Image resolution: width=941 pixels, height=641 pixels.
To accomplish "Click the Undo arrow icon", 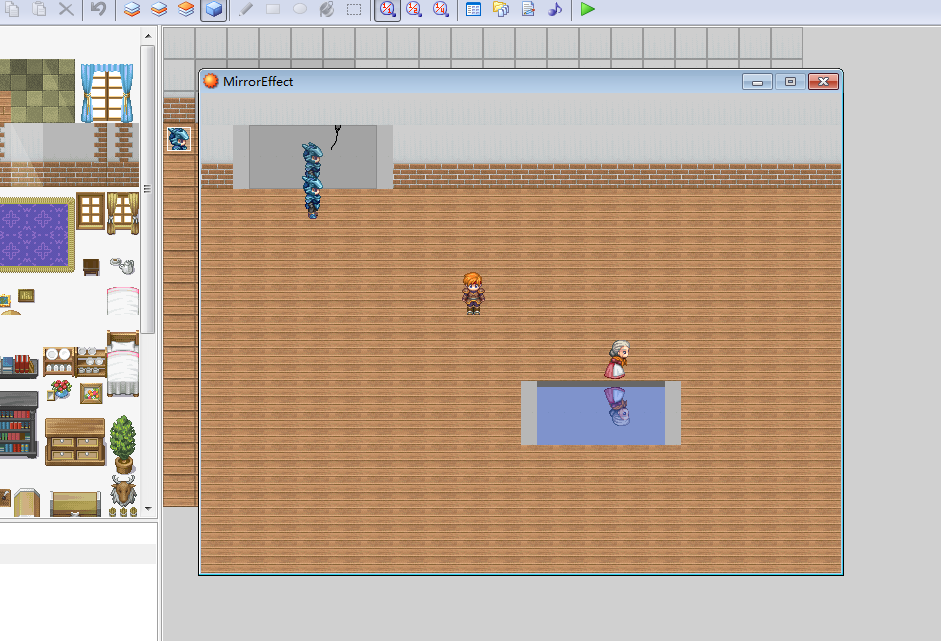I will click(98, 9).
